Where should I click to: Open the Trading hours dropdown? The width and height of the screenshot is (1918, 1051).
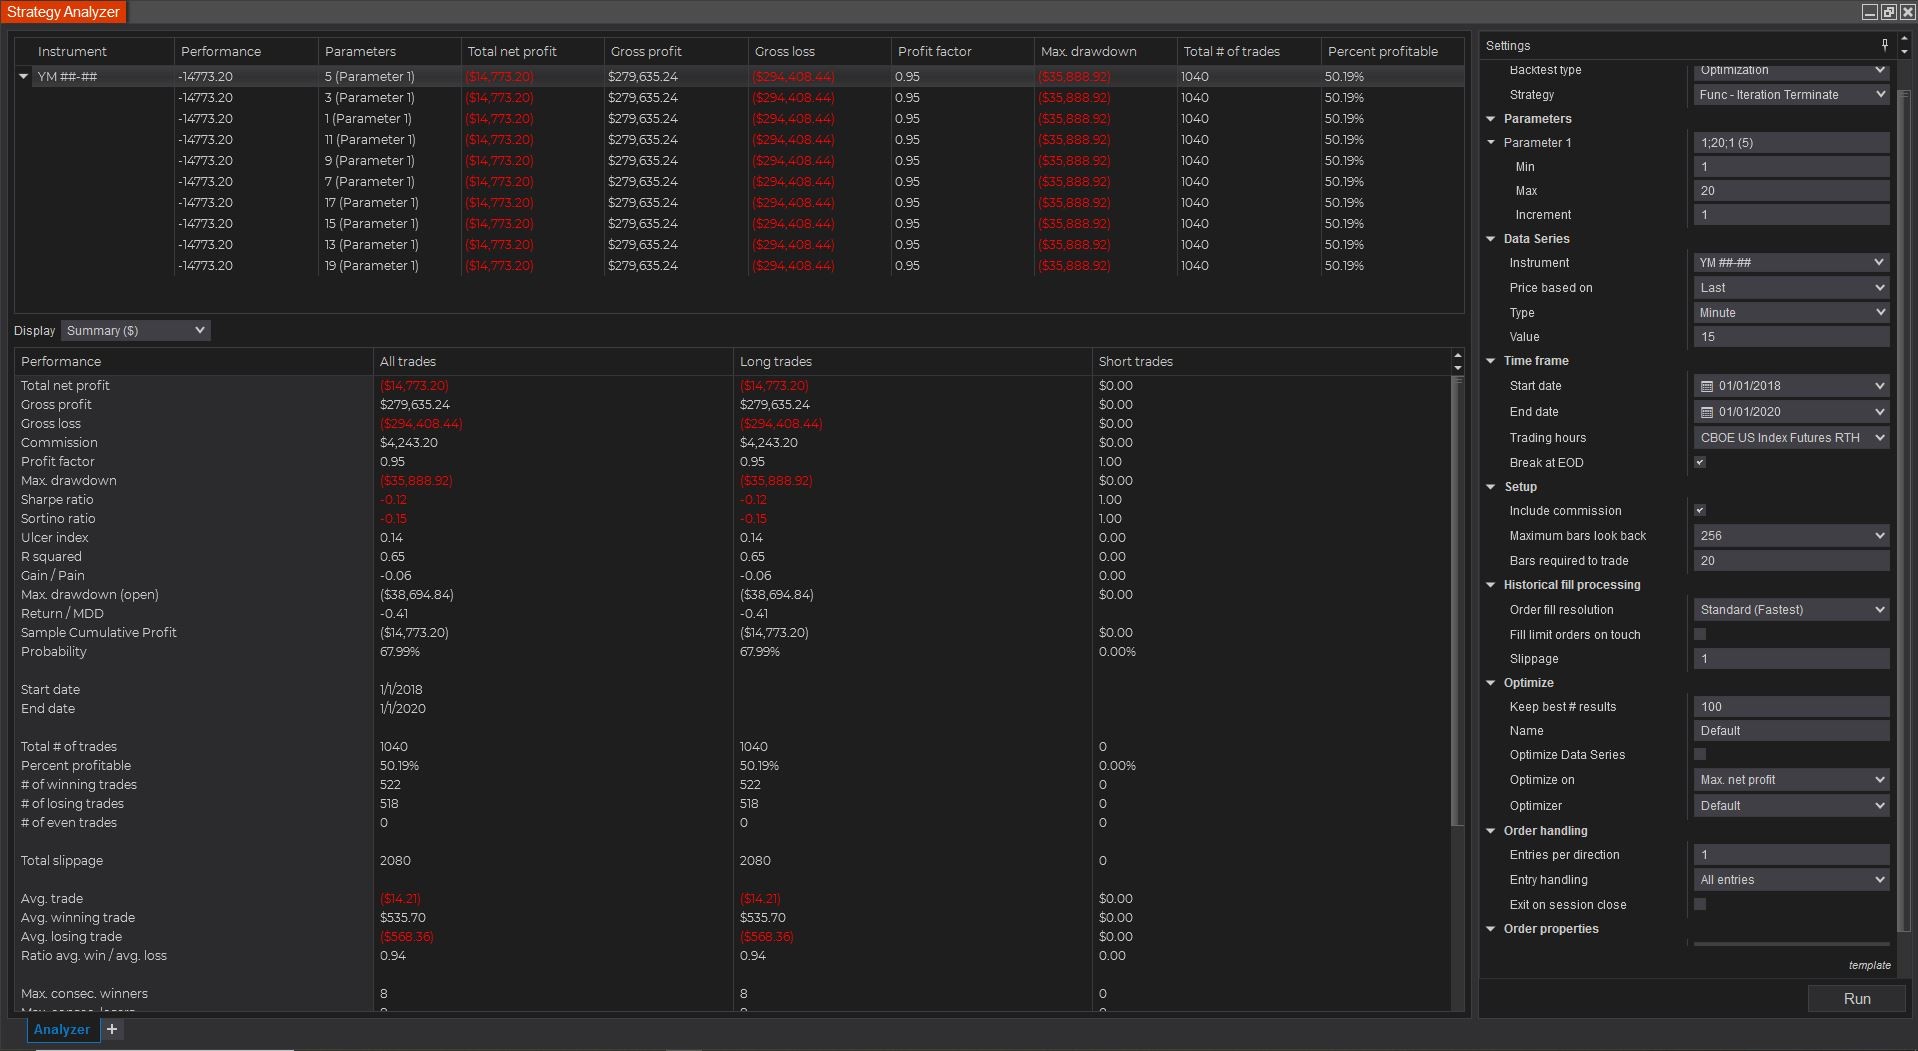point(1791,438)
